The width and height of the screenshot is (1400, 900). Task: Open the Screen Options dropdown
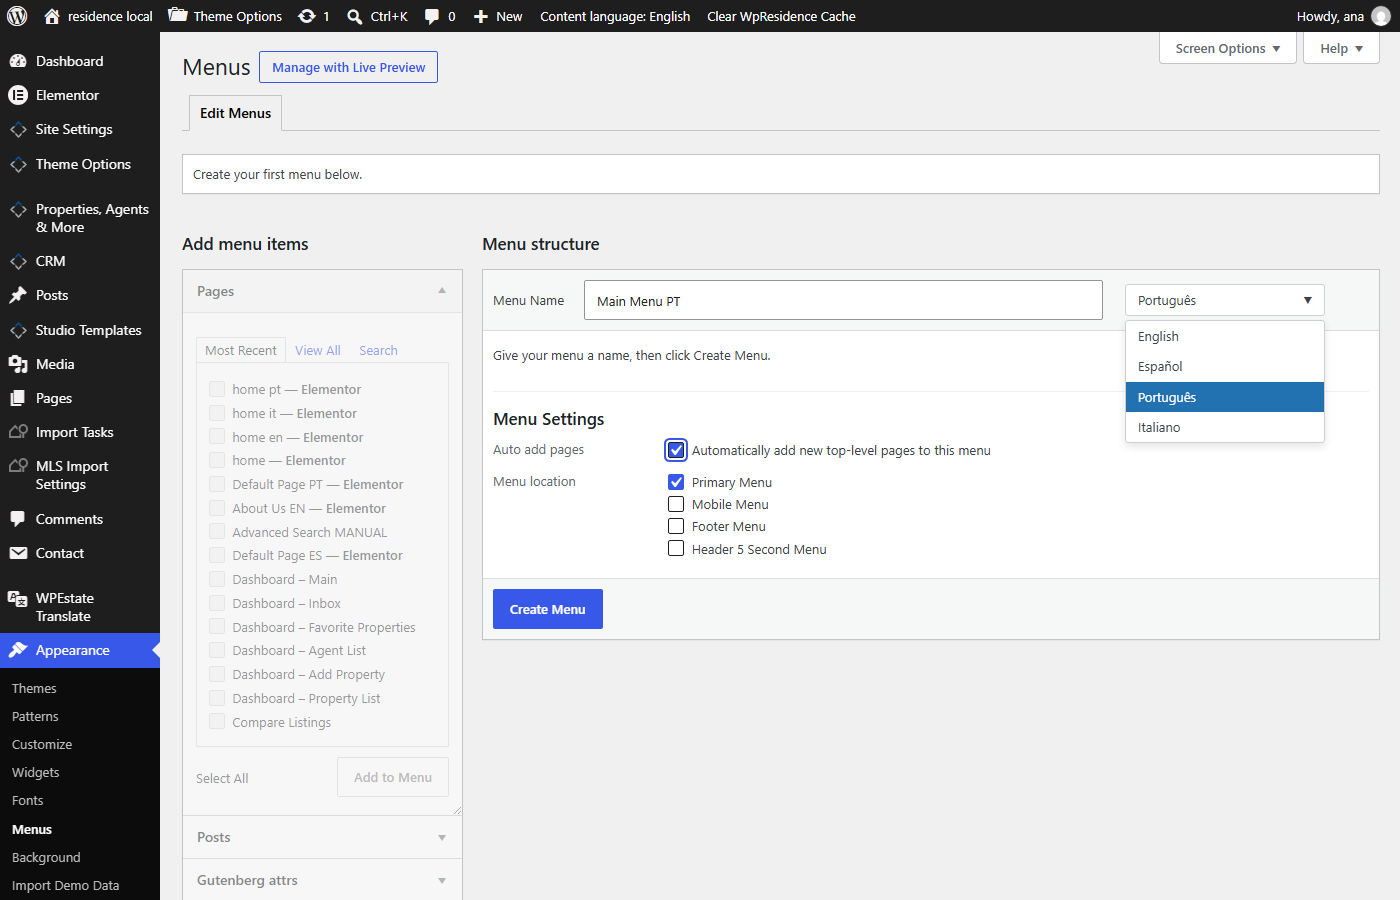pos(1227,48)
